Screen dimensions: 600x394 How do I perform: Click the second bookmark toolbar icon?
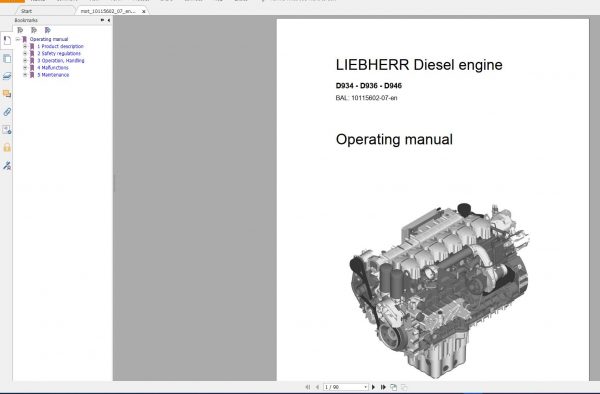pyautogui.click(x=34, y=30)
